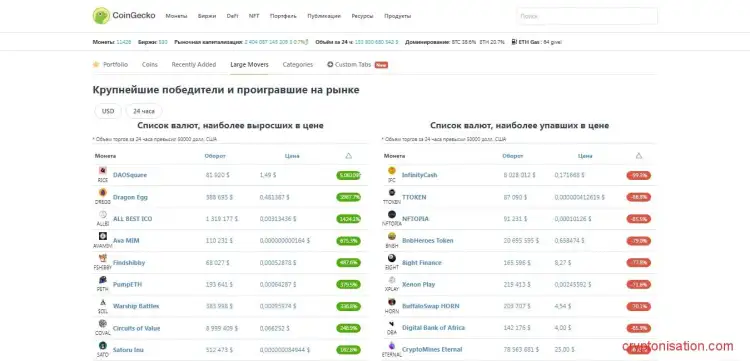
Task: Click the NFTOPIA coin icon
Action: pyautogui.click(x=392, y=215)
